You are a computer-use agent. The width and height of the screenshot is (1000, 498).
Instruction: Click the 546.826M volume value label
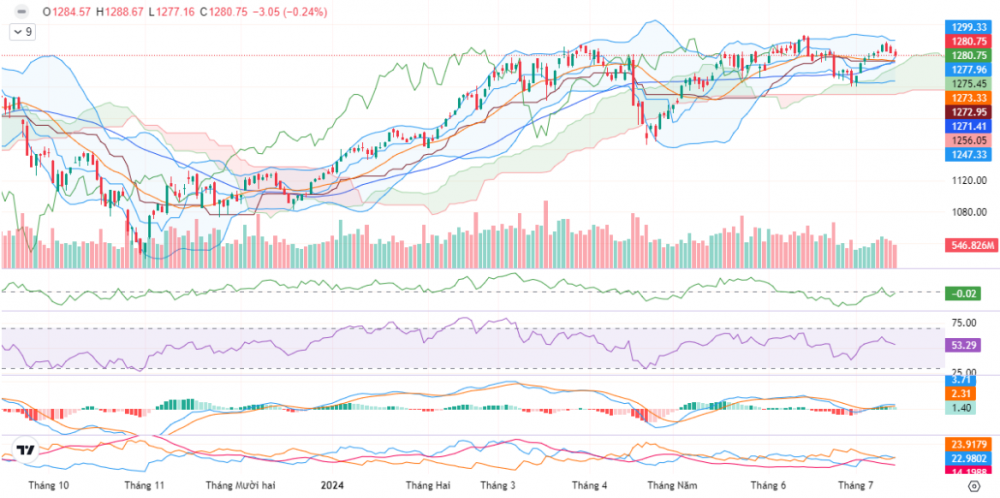click(972, 245)
